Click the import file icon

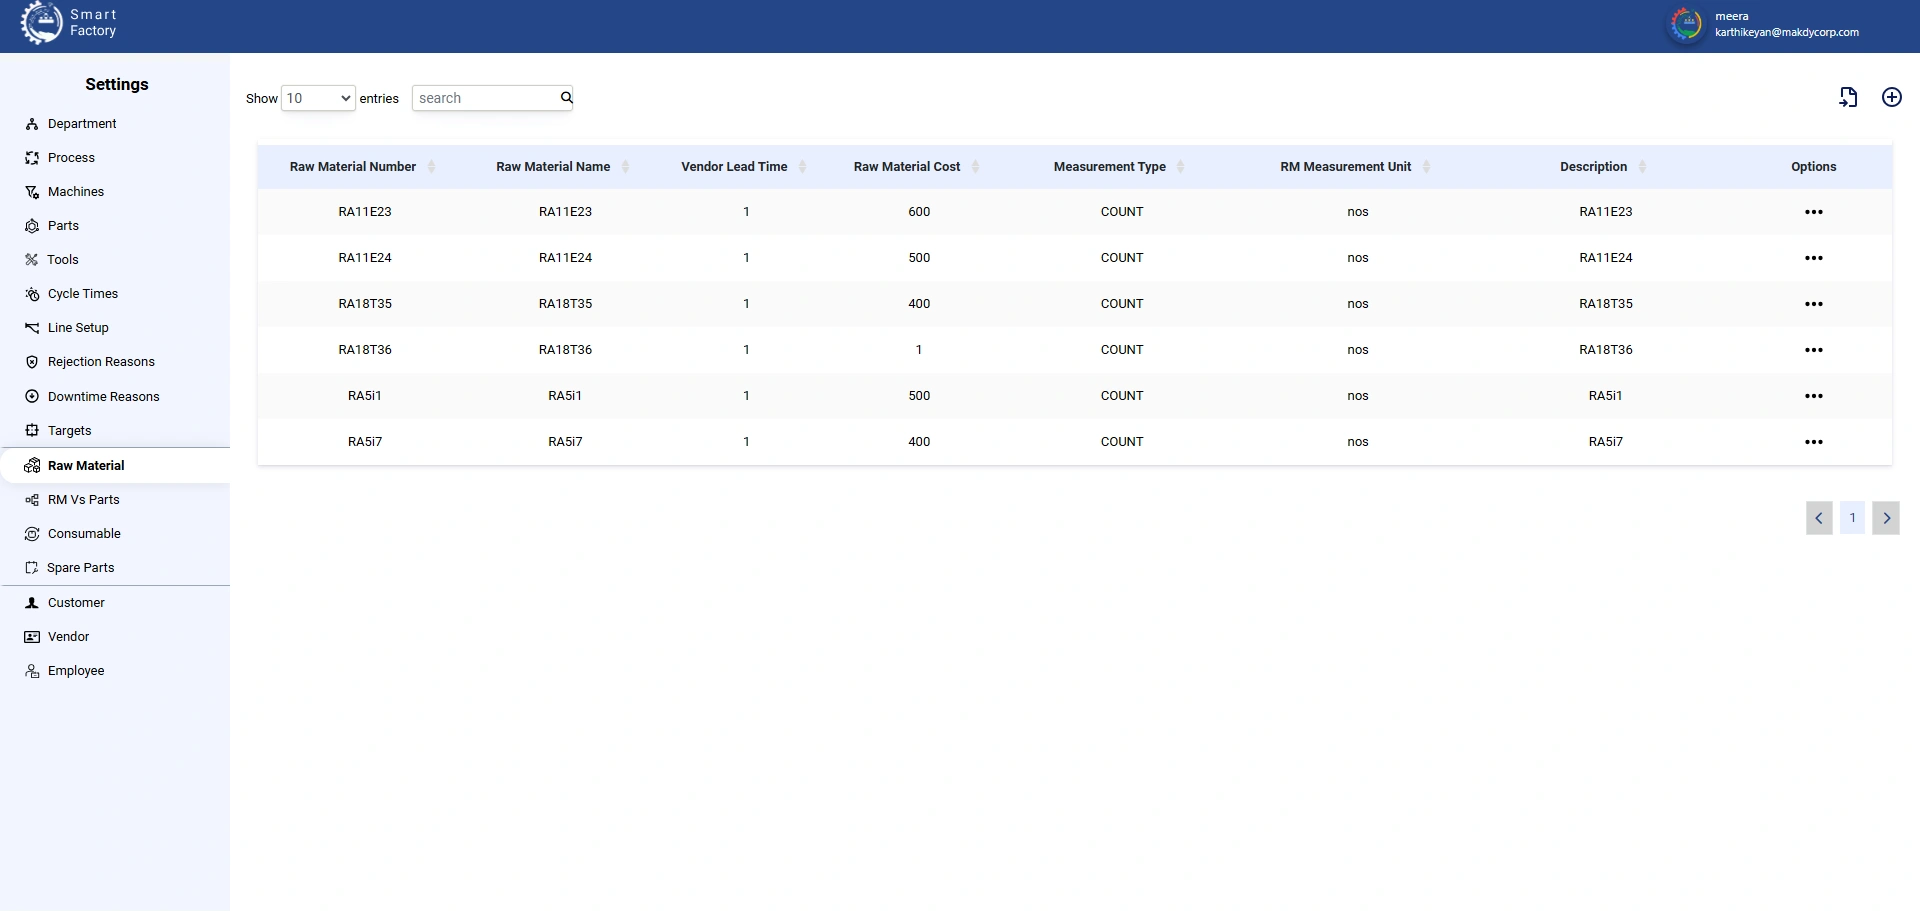[1848, 97]
